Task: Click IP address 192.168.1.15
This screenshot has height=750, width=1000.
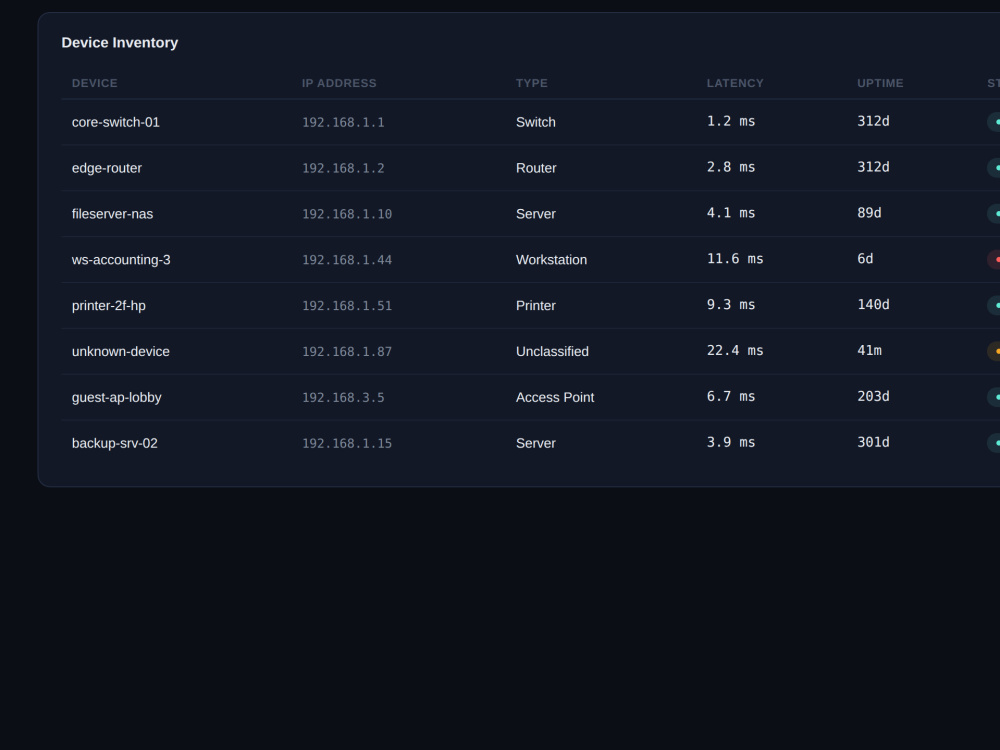Action: coord(347,443)
